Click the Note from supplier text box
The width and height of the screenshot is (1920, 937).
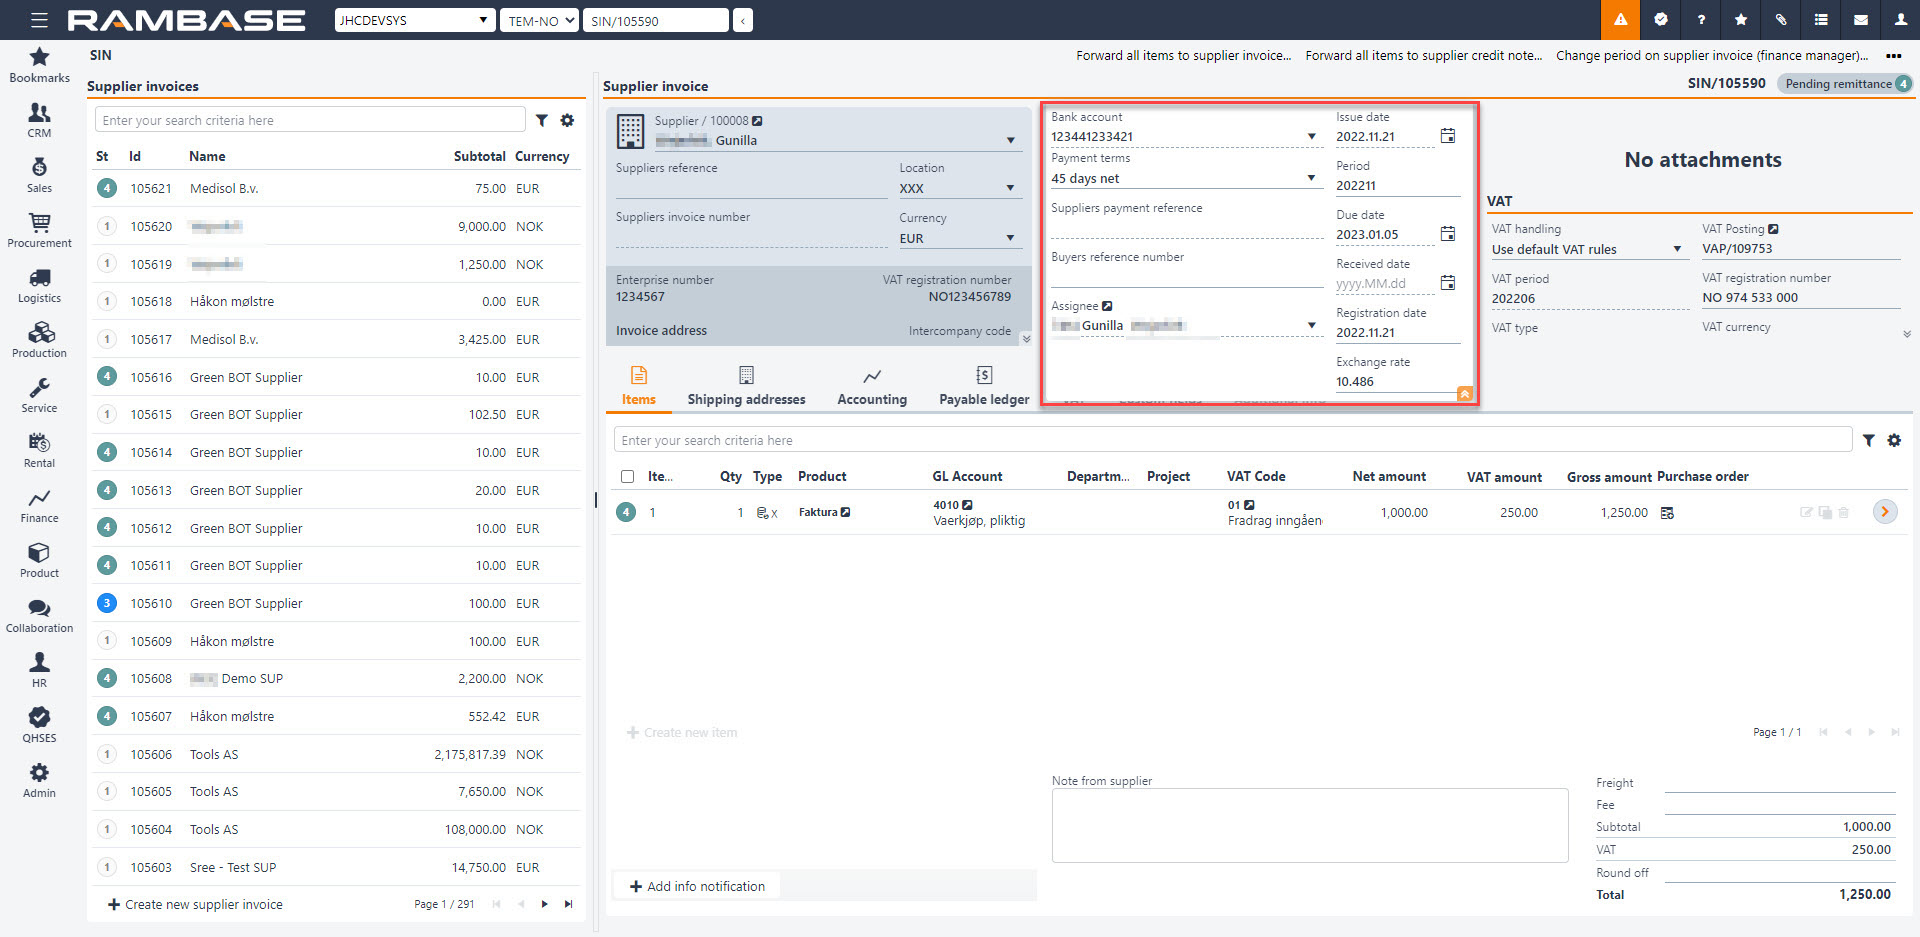tap(1309, 825)
